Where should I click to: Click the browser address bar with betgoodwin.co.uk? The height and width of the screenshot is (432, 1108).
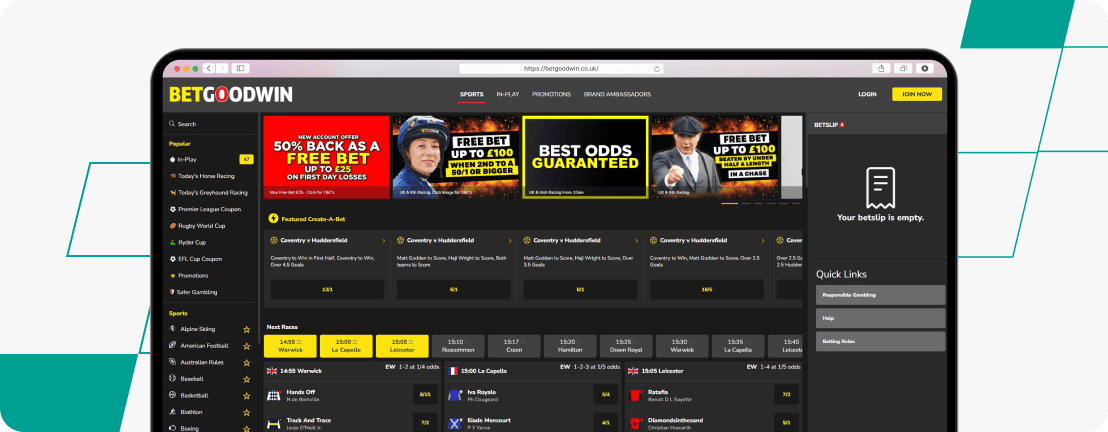click(562, 69)
